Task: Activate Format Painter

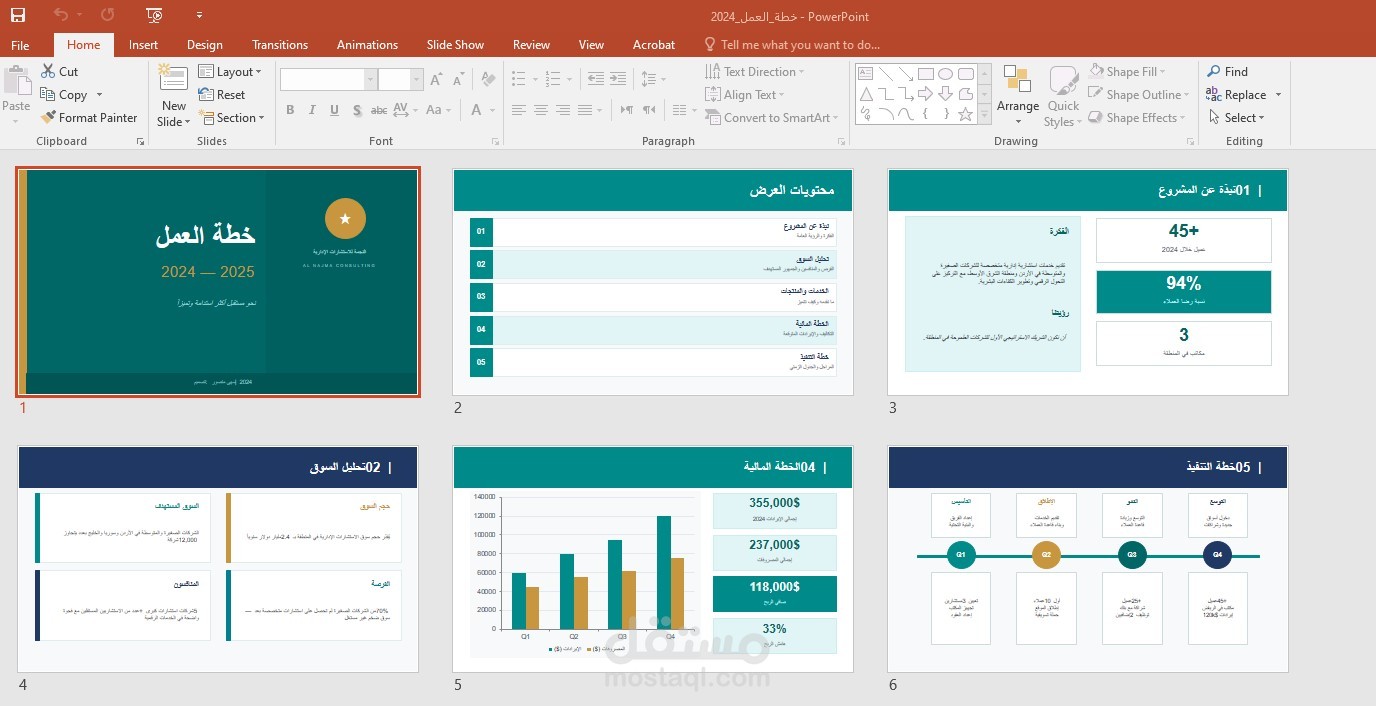Action: pos(89,118)
